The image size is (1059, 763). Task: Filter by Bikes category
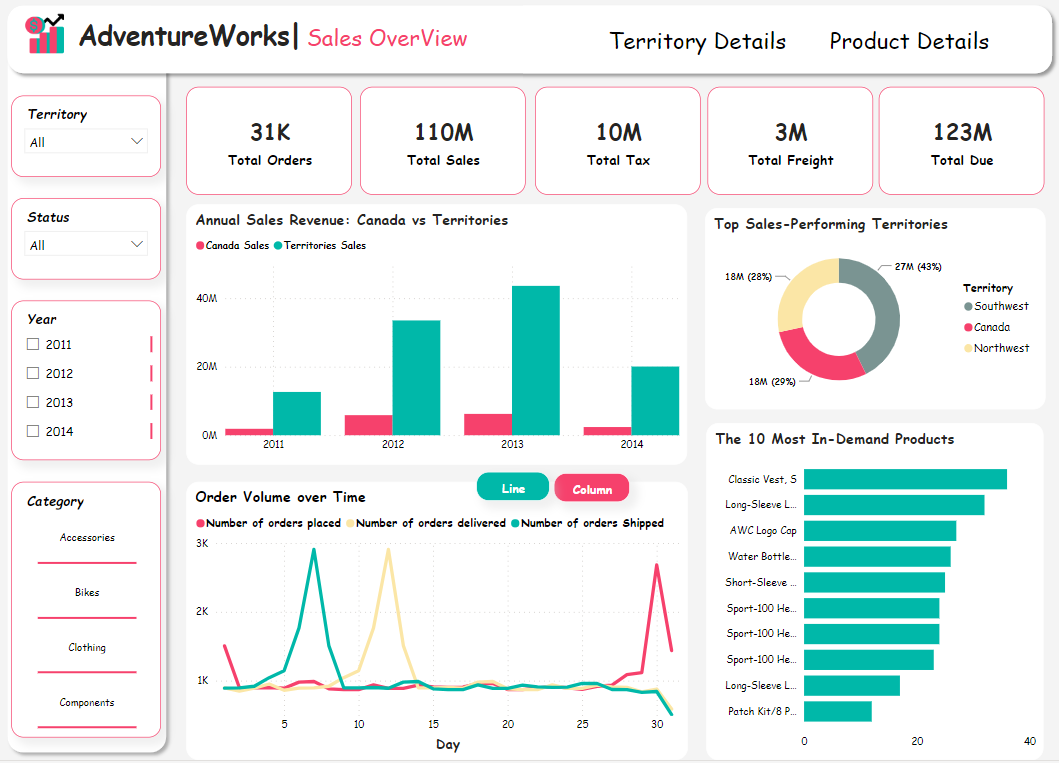tap(87, 593)
